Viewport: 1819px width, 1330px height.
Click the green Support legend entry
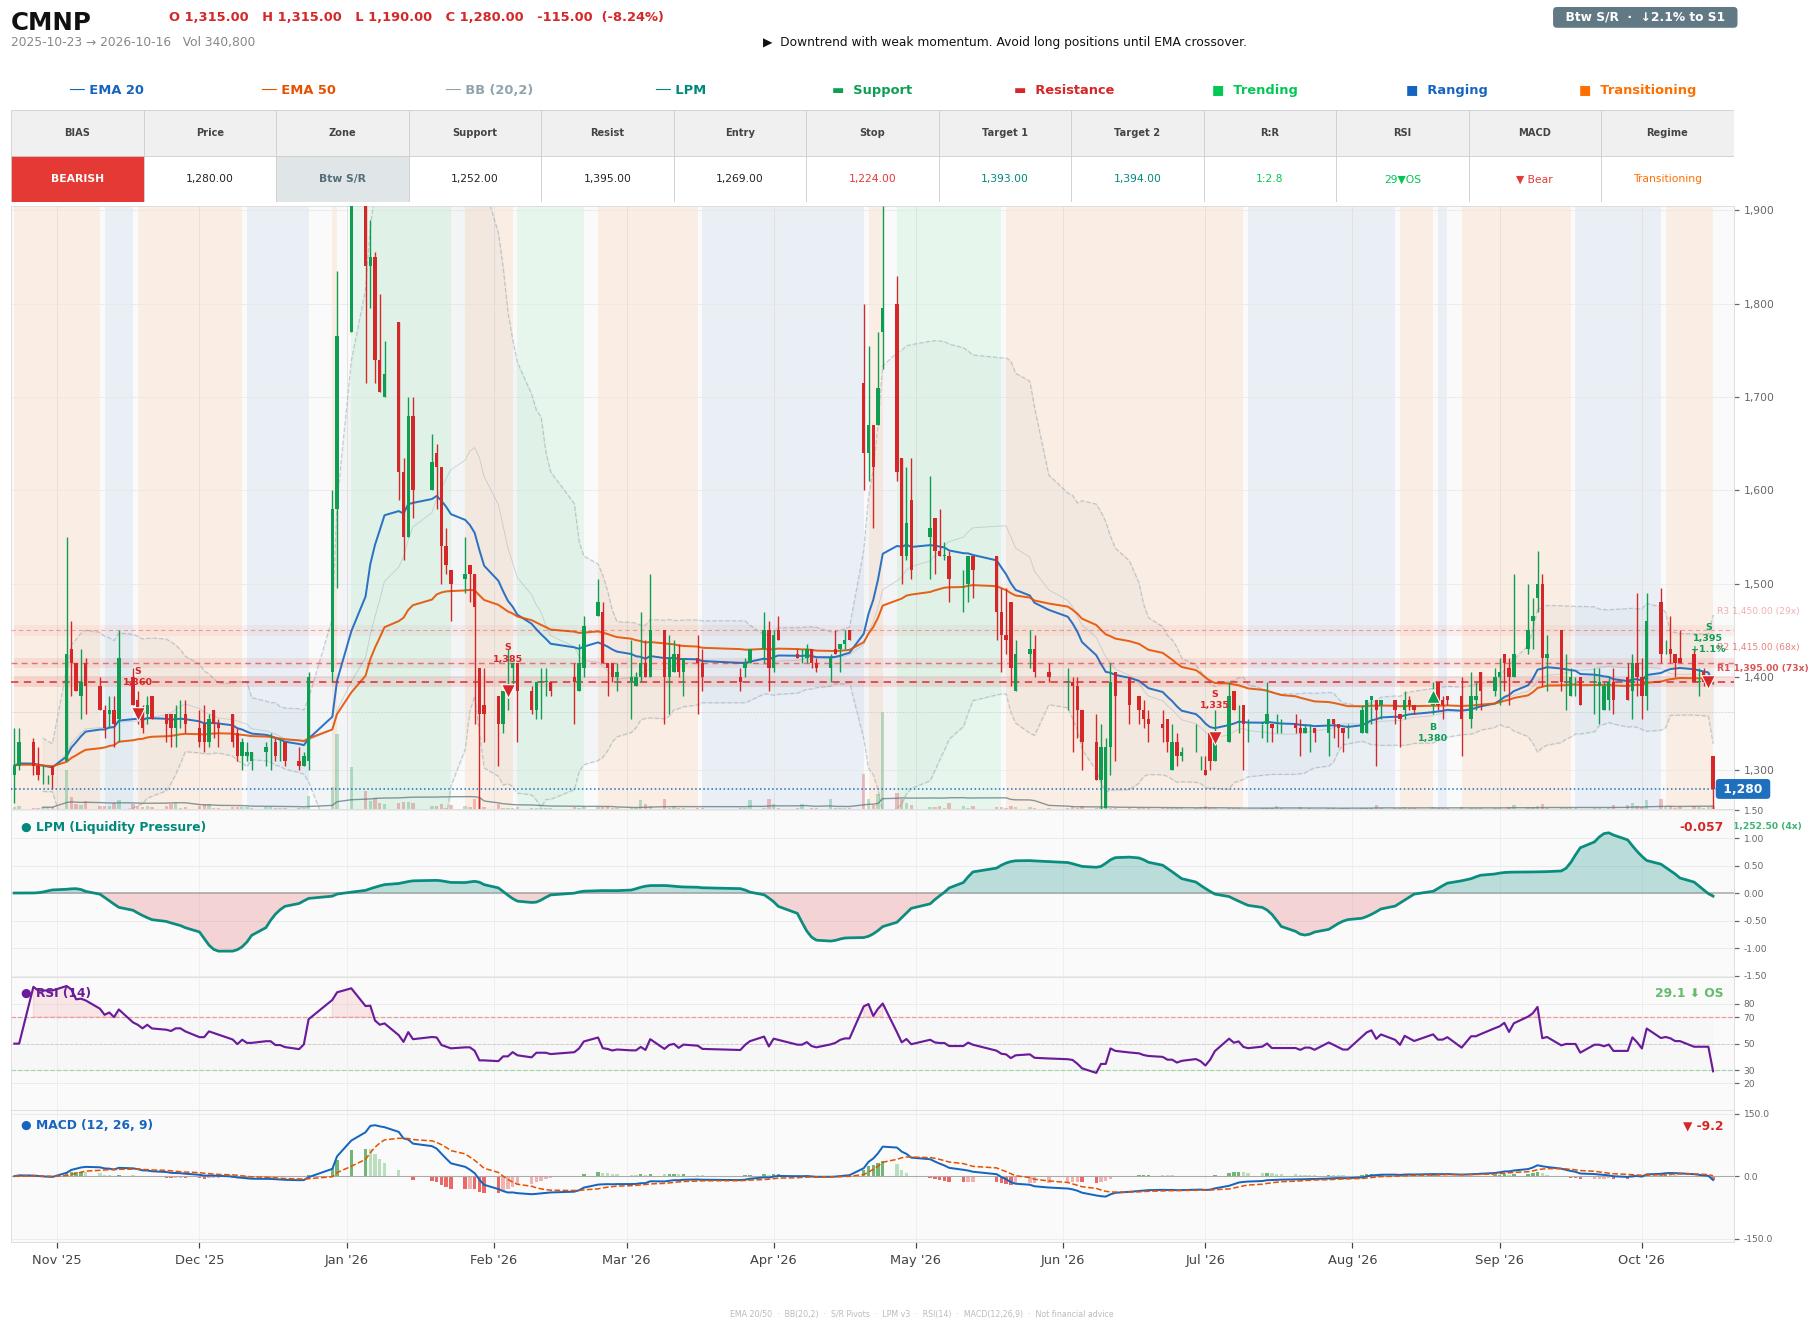click(x=872, y=90)
